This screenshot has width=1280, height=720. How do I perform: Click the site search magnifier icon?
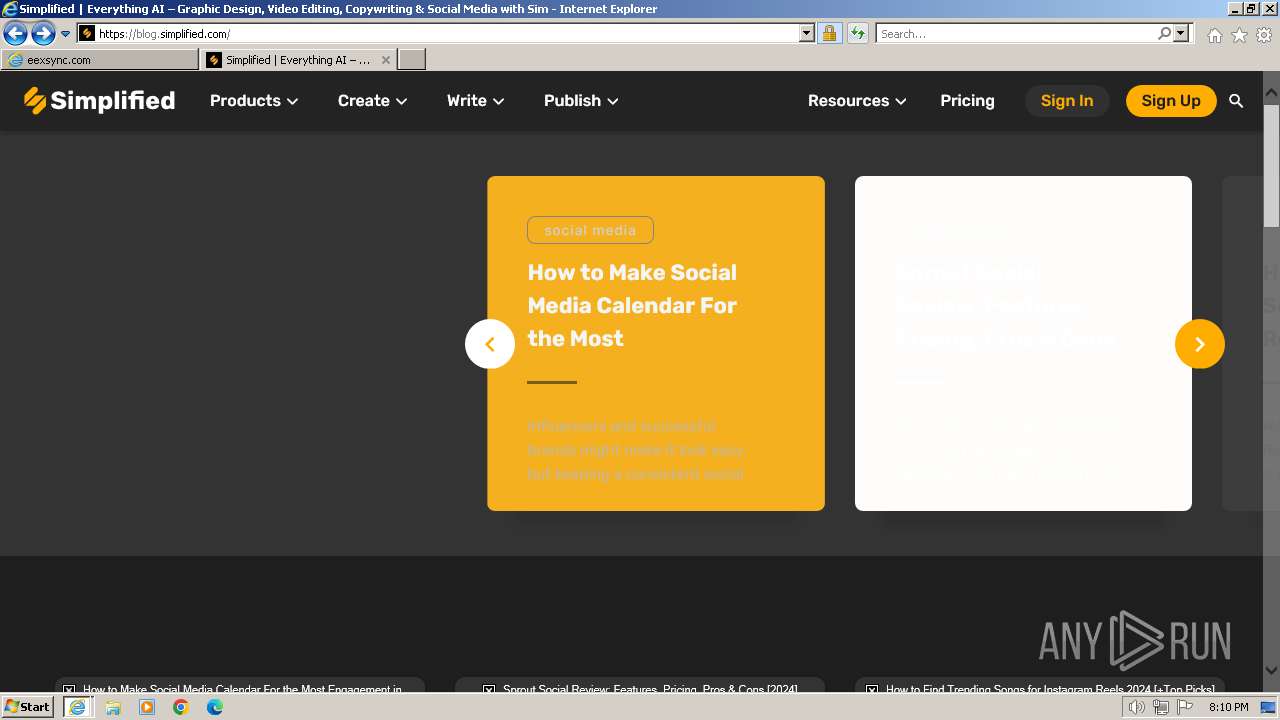tap(1236, 100)
